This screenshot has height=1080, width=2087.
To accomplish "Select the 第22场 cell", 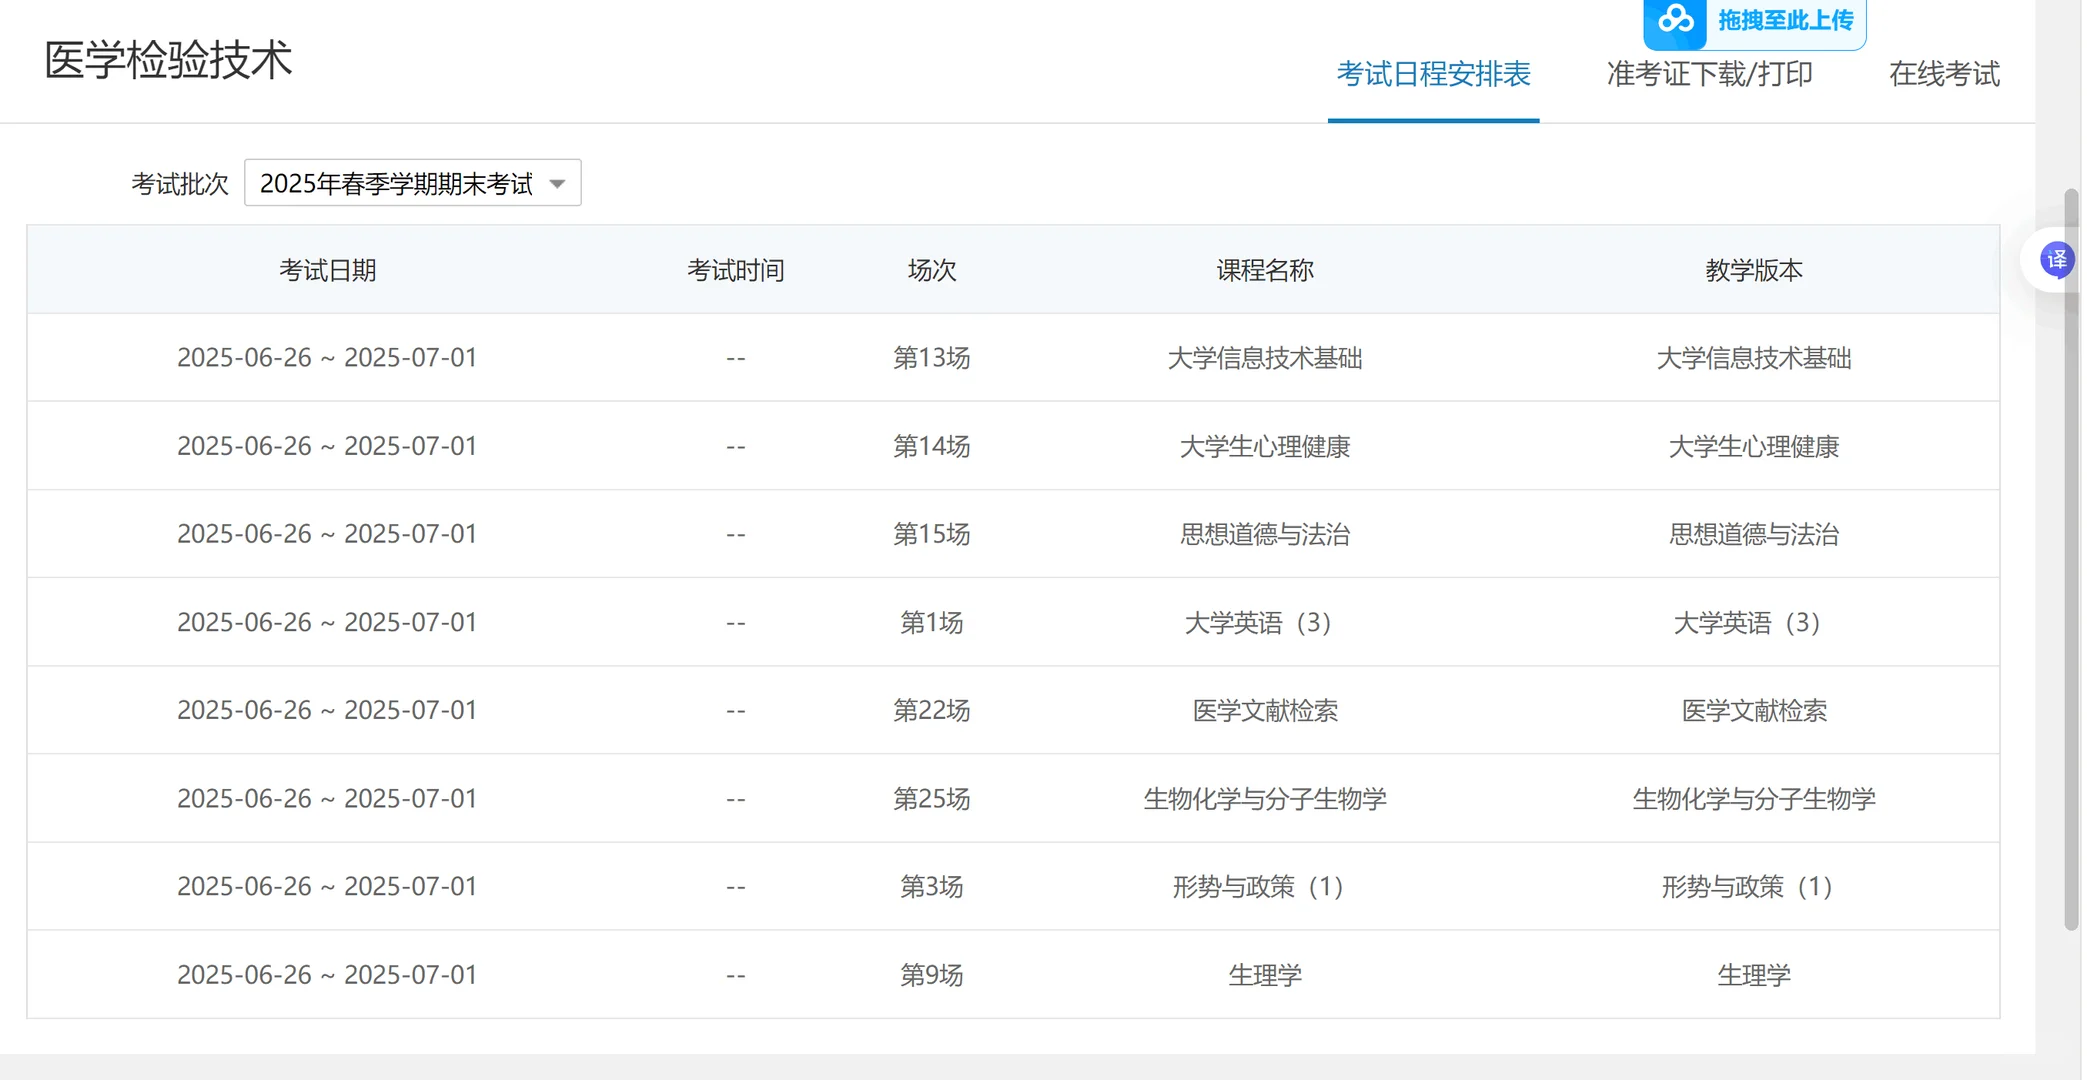I will click(x=931, y=711).
